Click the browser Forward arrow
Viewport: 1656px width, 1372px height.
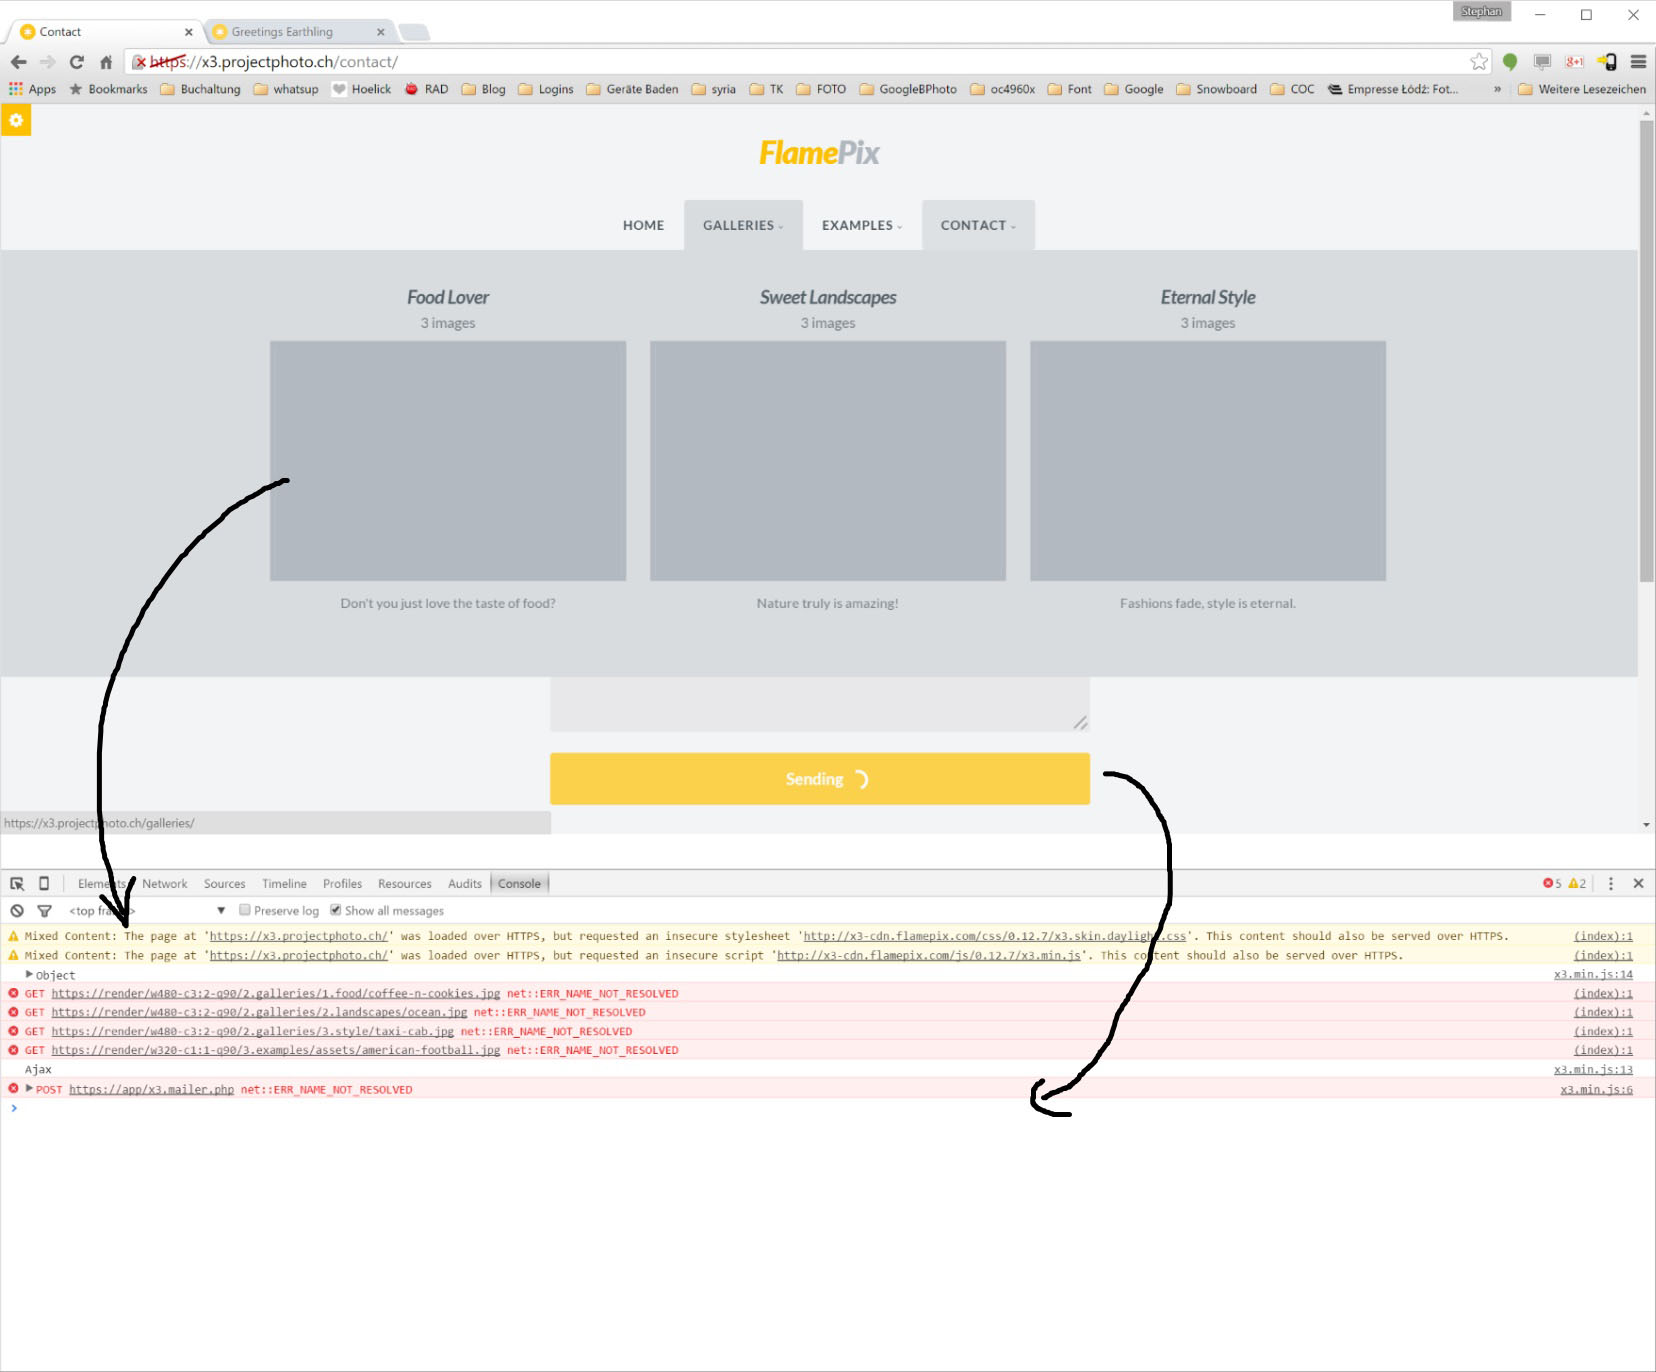point(47,62)
